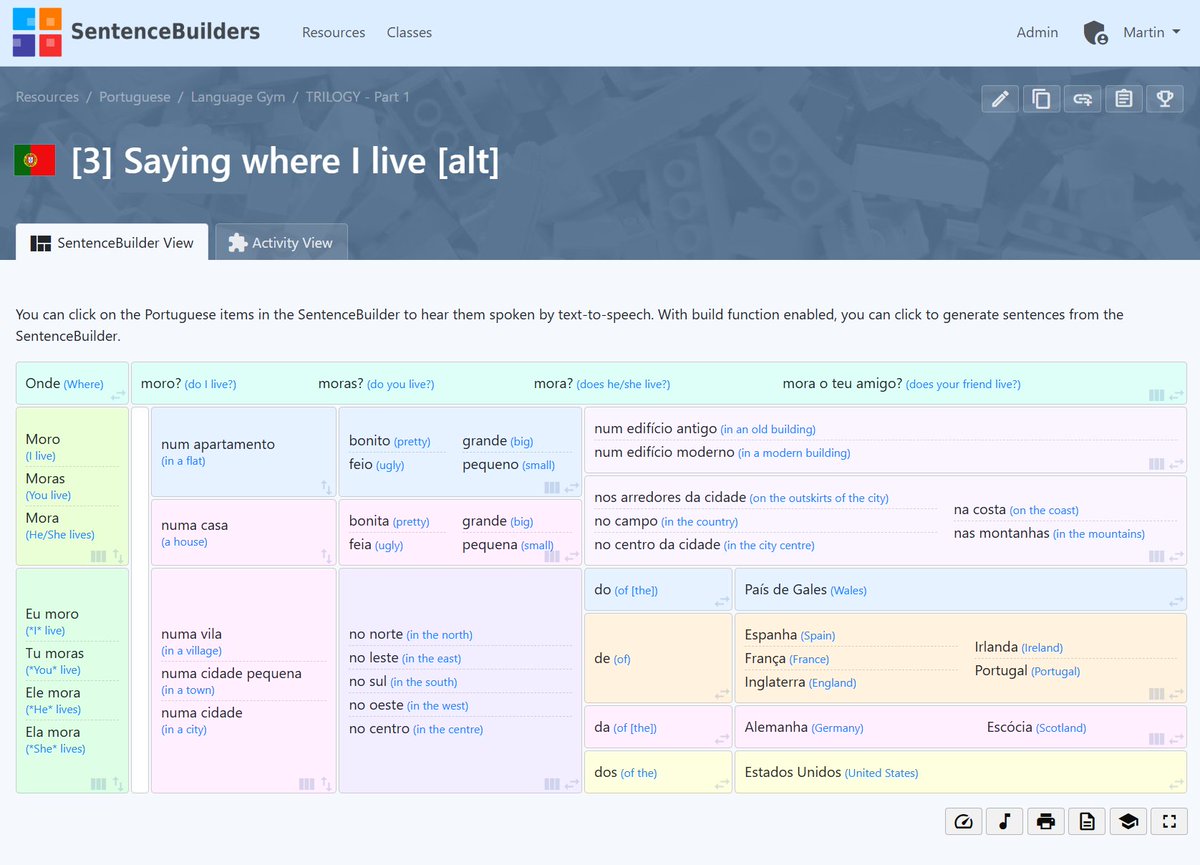
Task: Click the word 'bonito'
Action: 370,440
